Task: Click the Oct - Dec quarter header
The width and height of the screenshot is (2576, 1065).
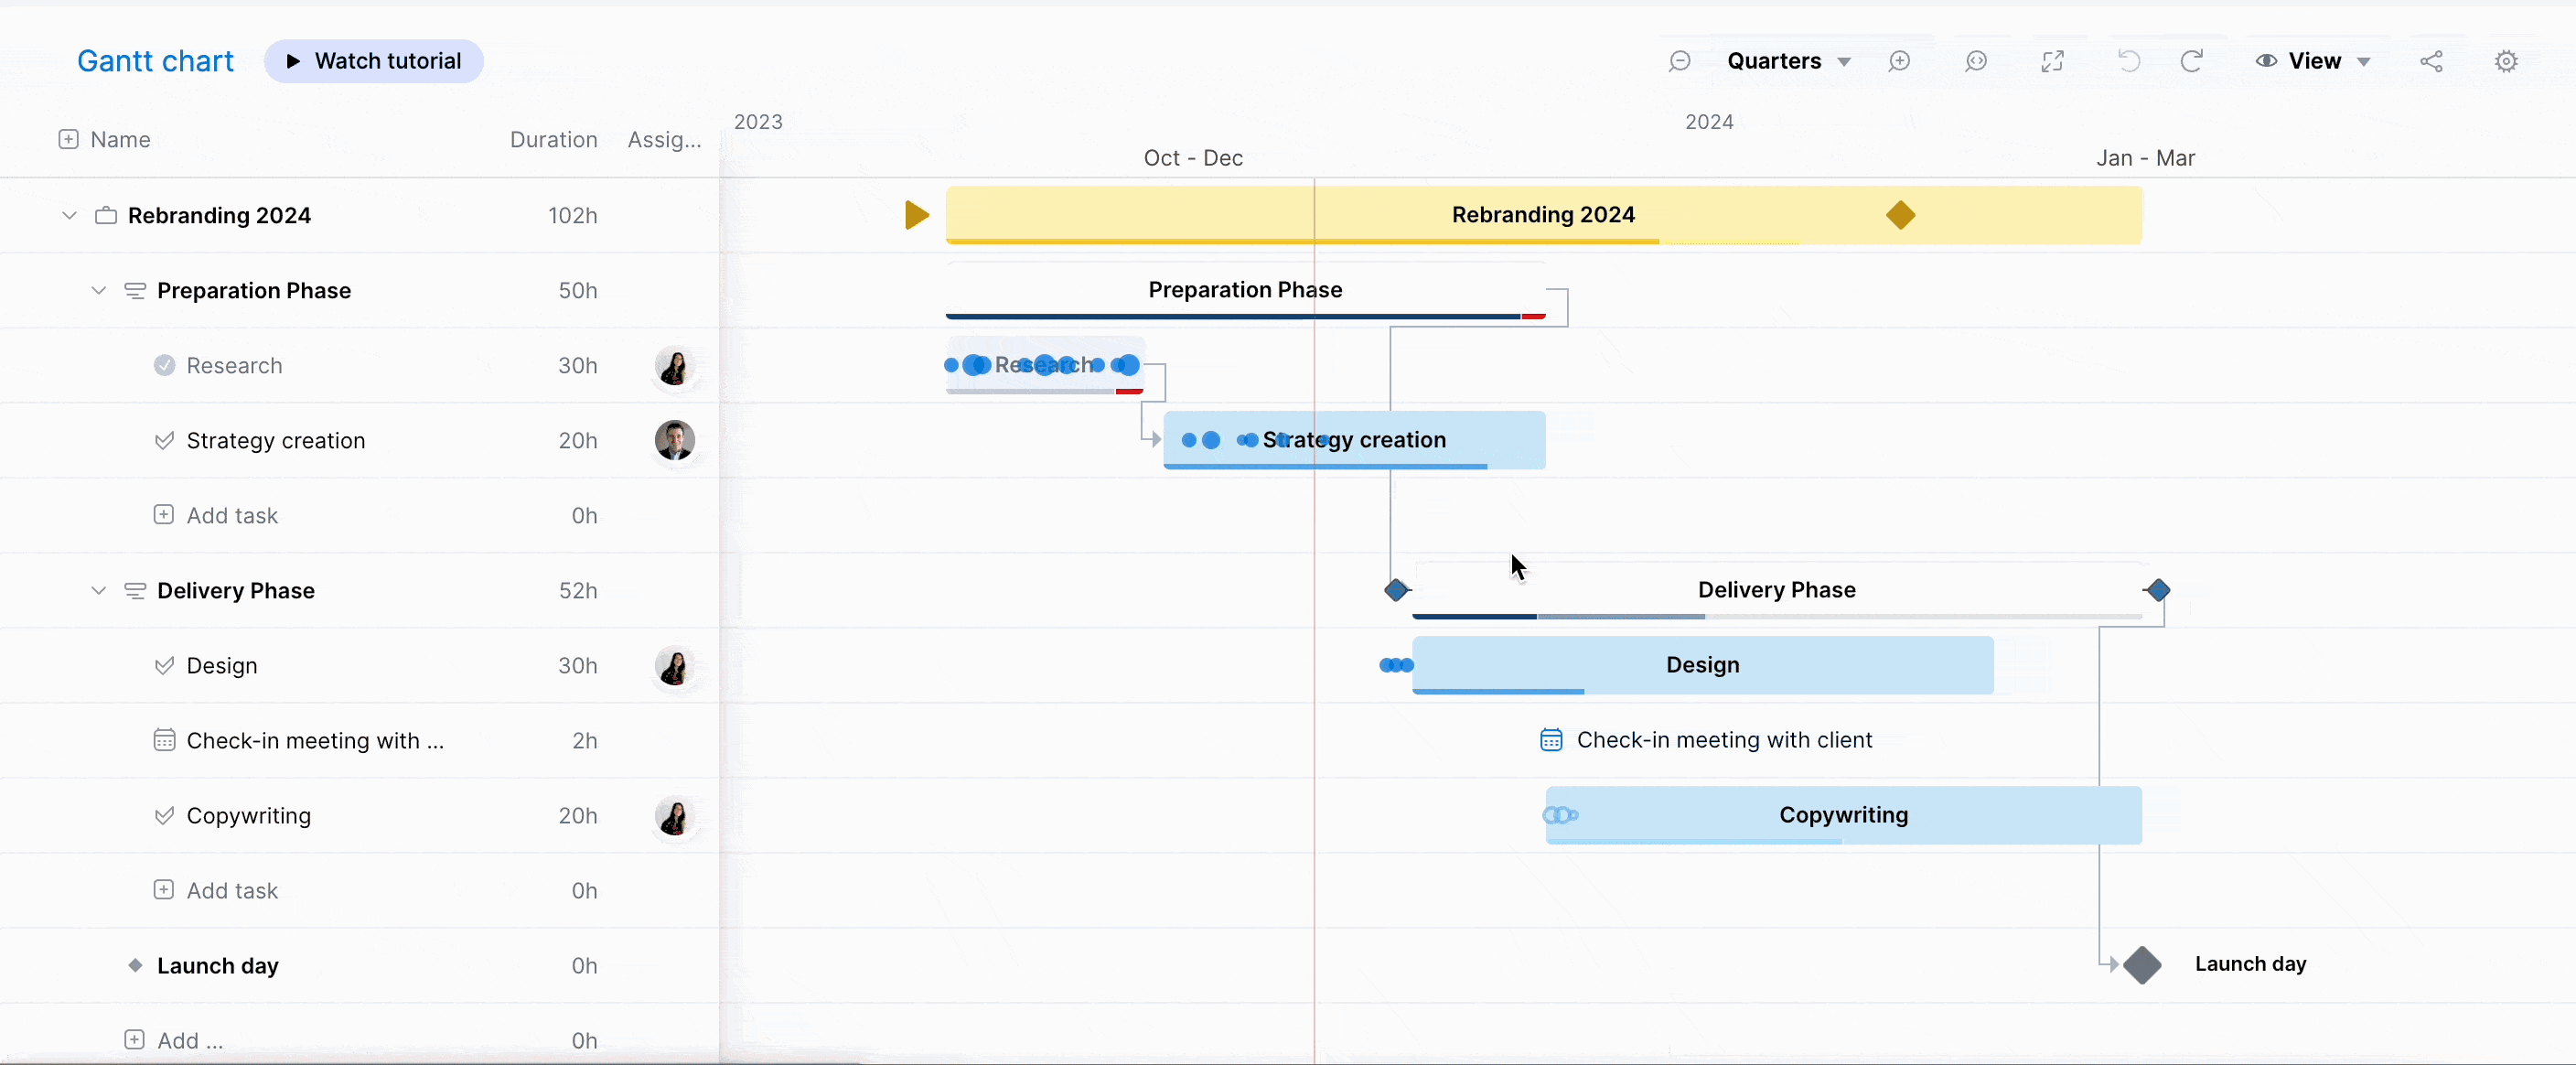Action: [x=1193, y=158]
